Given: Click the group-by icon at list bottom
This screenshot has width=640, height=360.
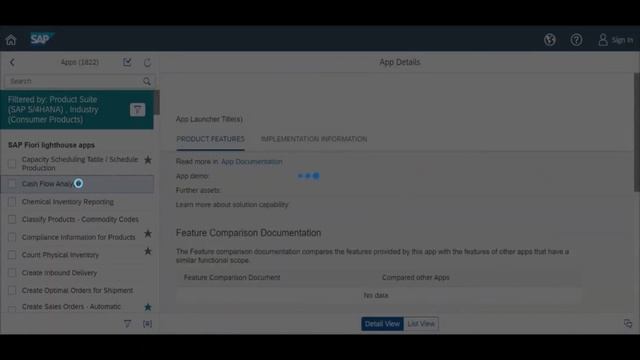Looking at the screenshot, I should pos(147,324).
